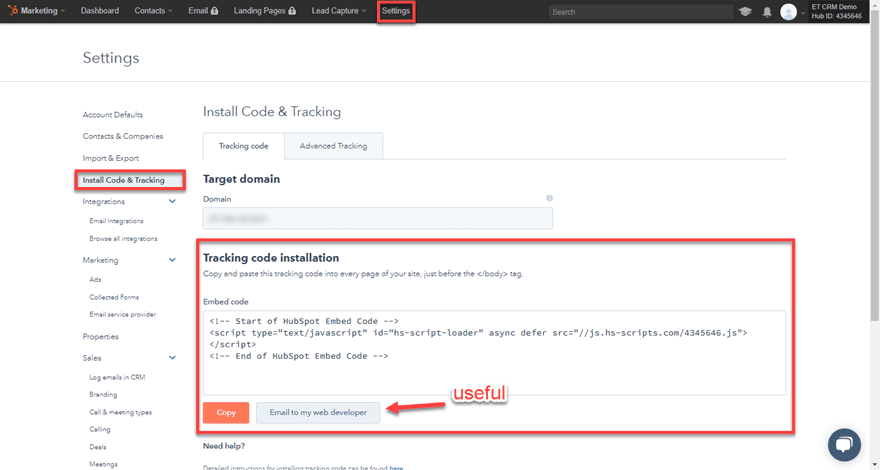Click the user avatar icon
Viewport: 880px width, 470px height.
[x=788, y=12]
